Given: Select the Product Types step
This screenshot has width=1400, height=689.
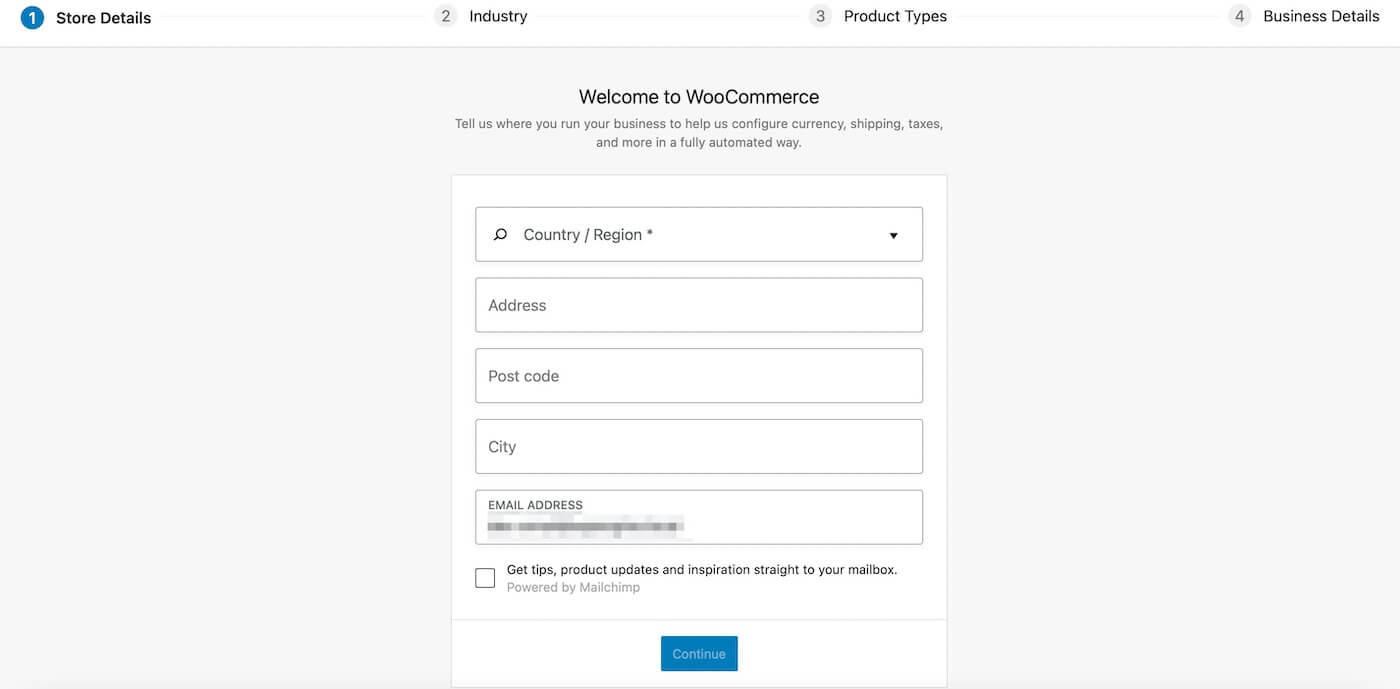Looking at the screenshot, I should 894,15.
